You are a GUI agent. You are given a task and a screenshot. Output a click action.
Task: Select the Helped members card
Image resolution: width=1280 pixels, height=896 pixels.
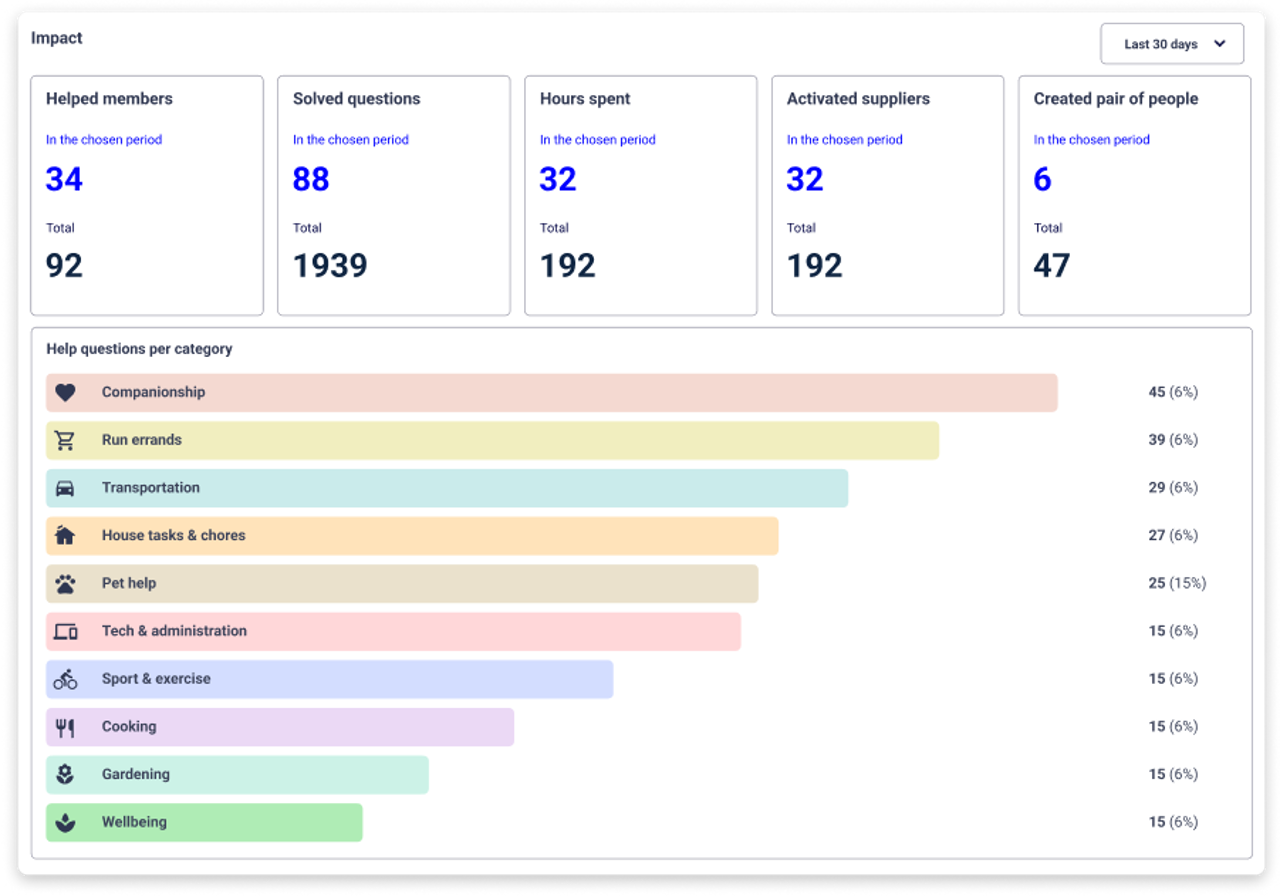tap(147, 196)
